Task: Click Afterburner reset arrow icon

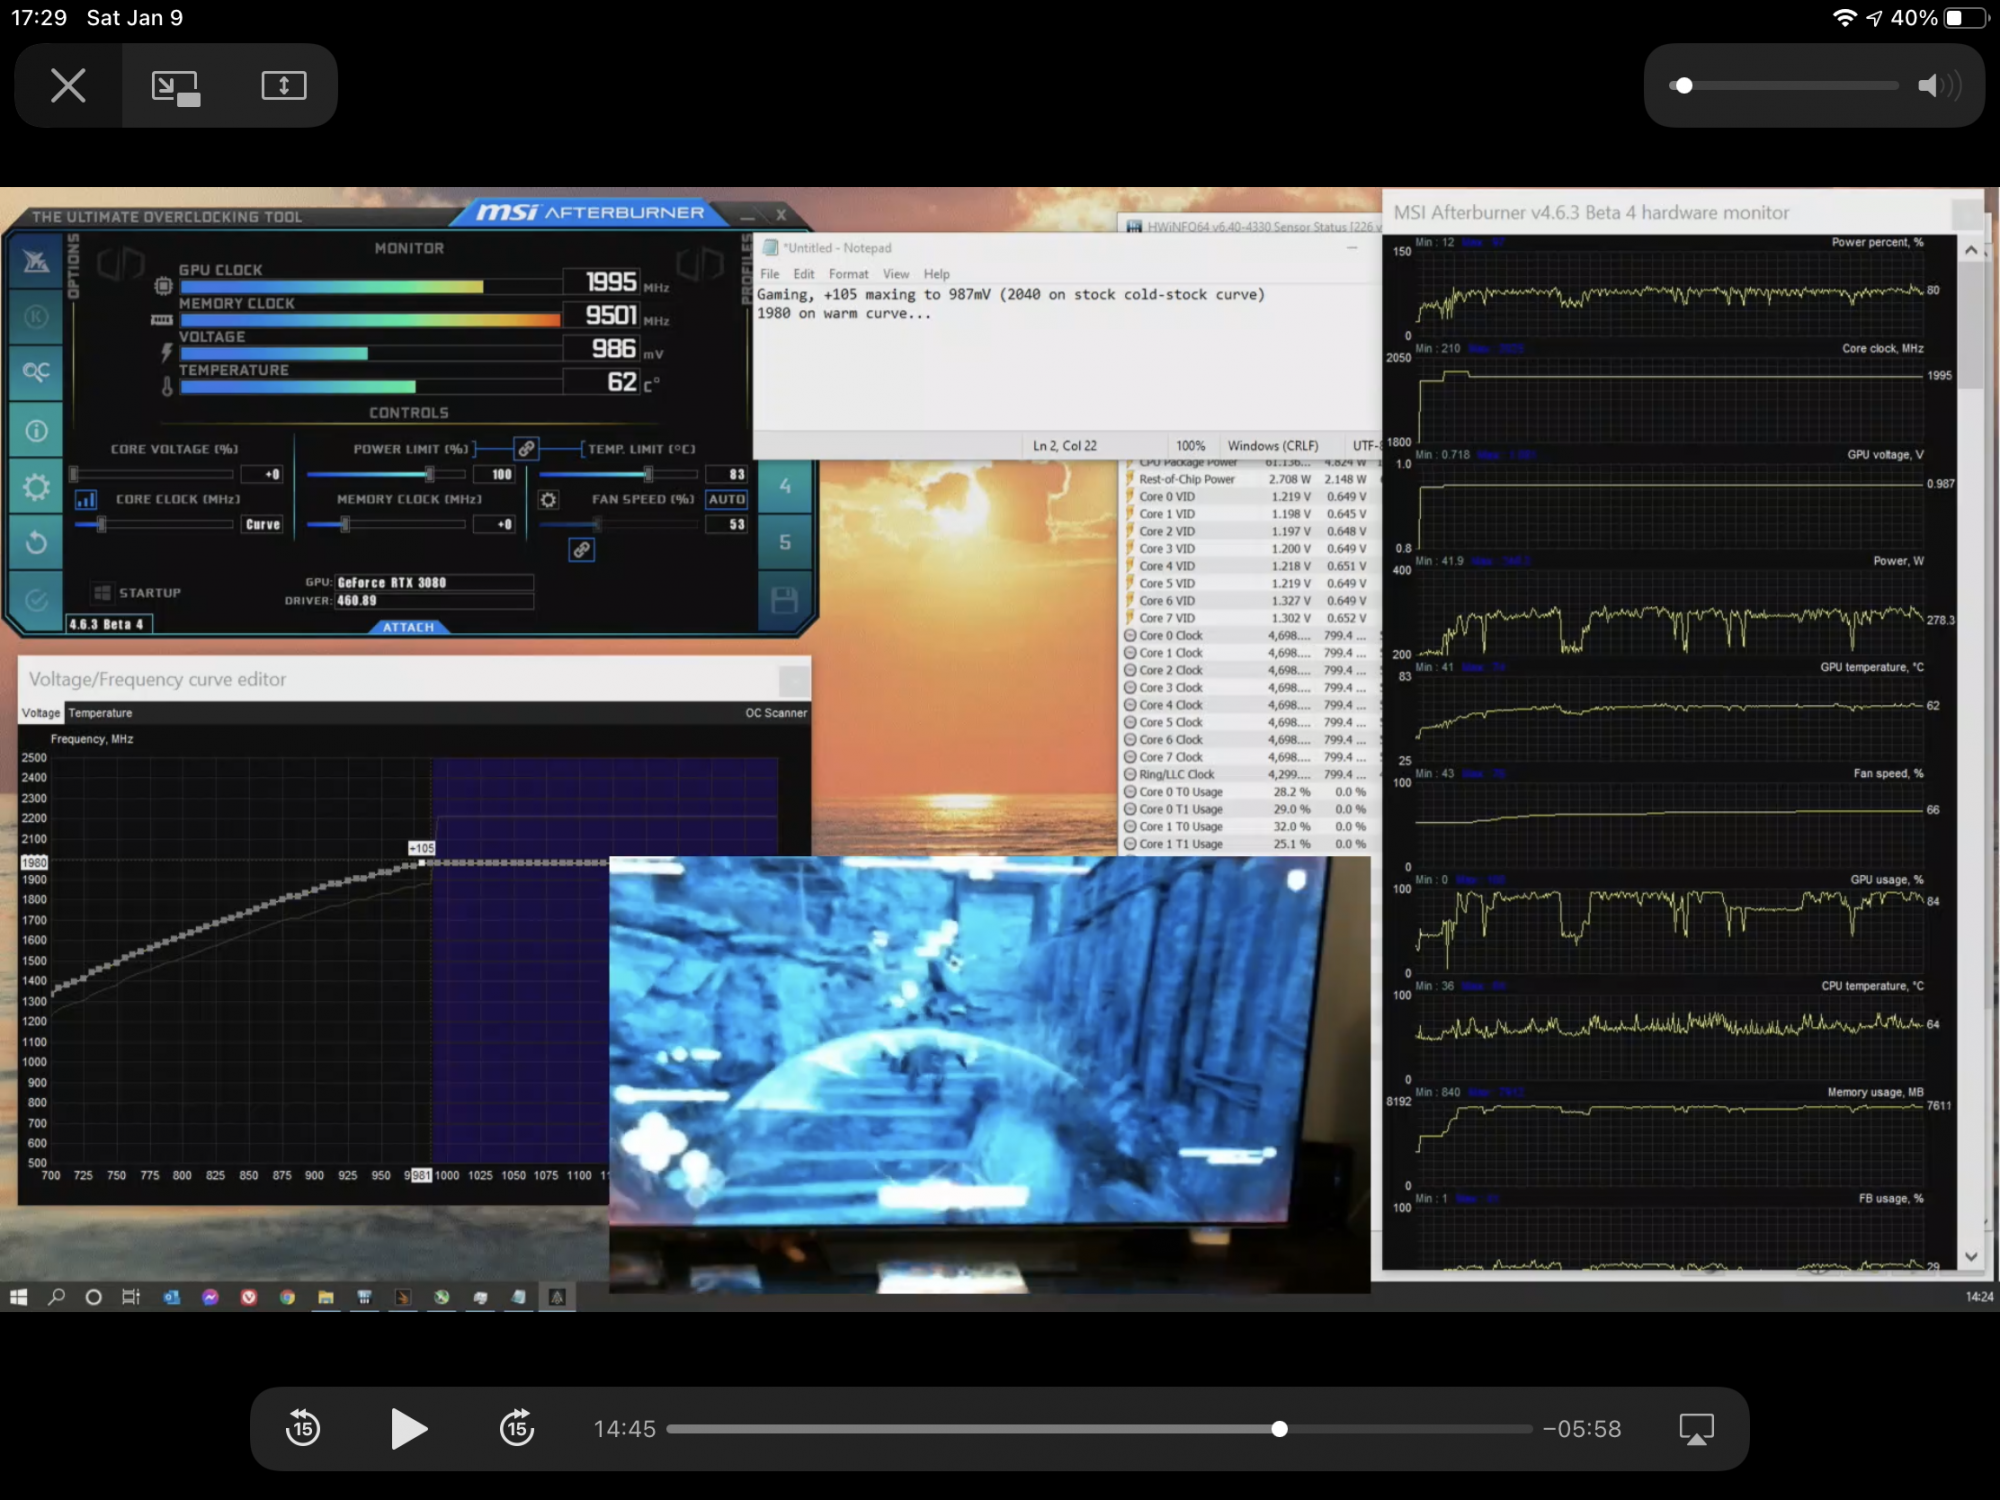Action: pos(37,542)
